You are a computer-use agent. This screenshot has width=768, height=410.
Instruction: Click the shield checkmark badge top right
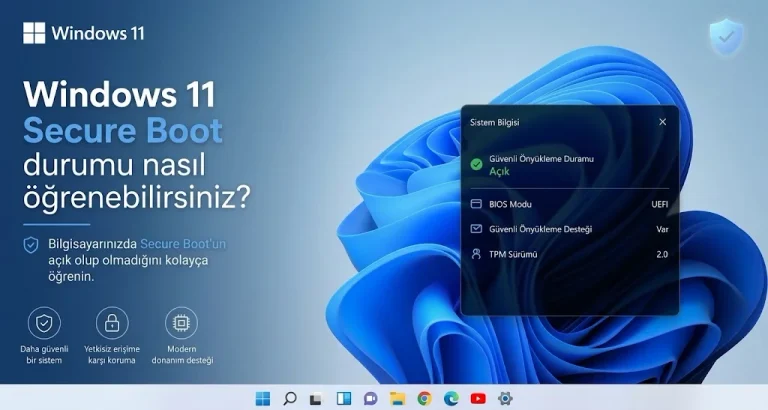[726, 37]
